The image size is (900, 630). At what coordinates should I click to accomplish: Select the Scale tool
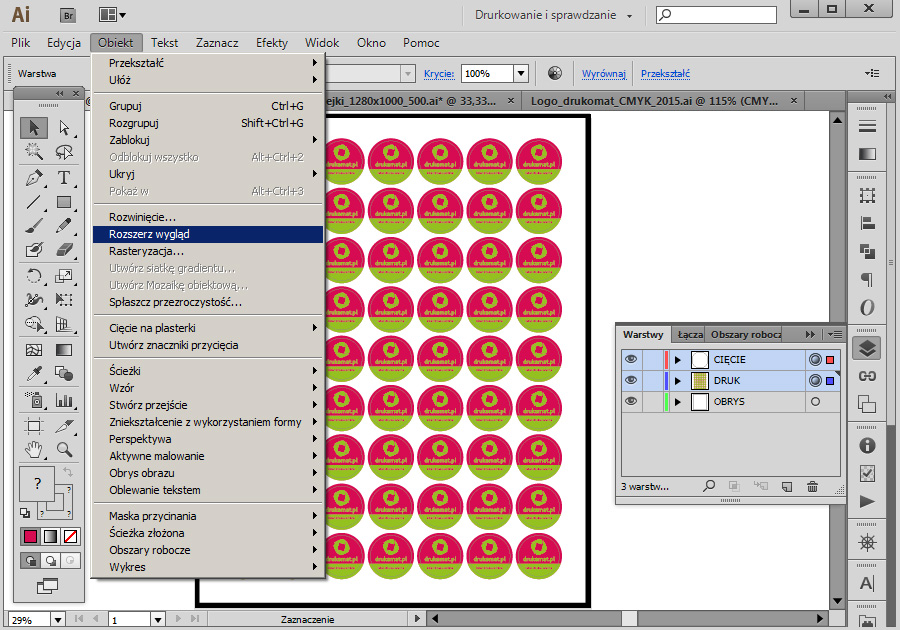click(64, 276)
